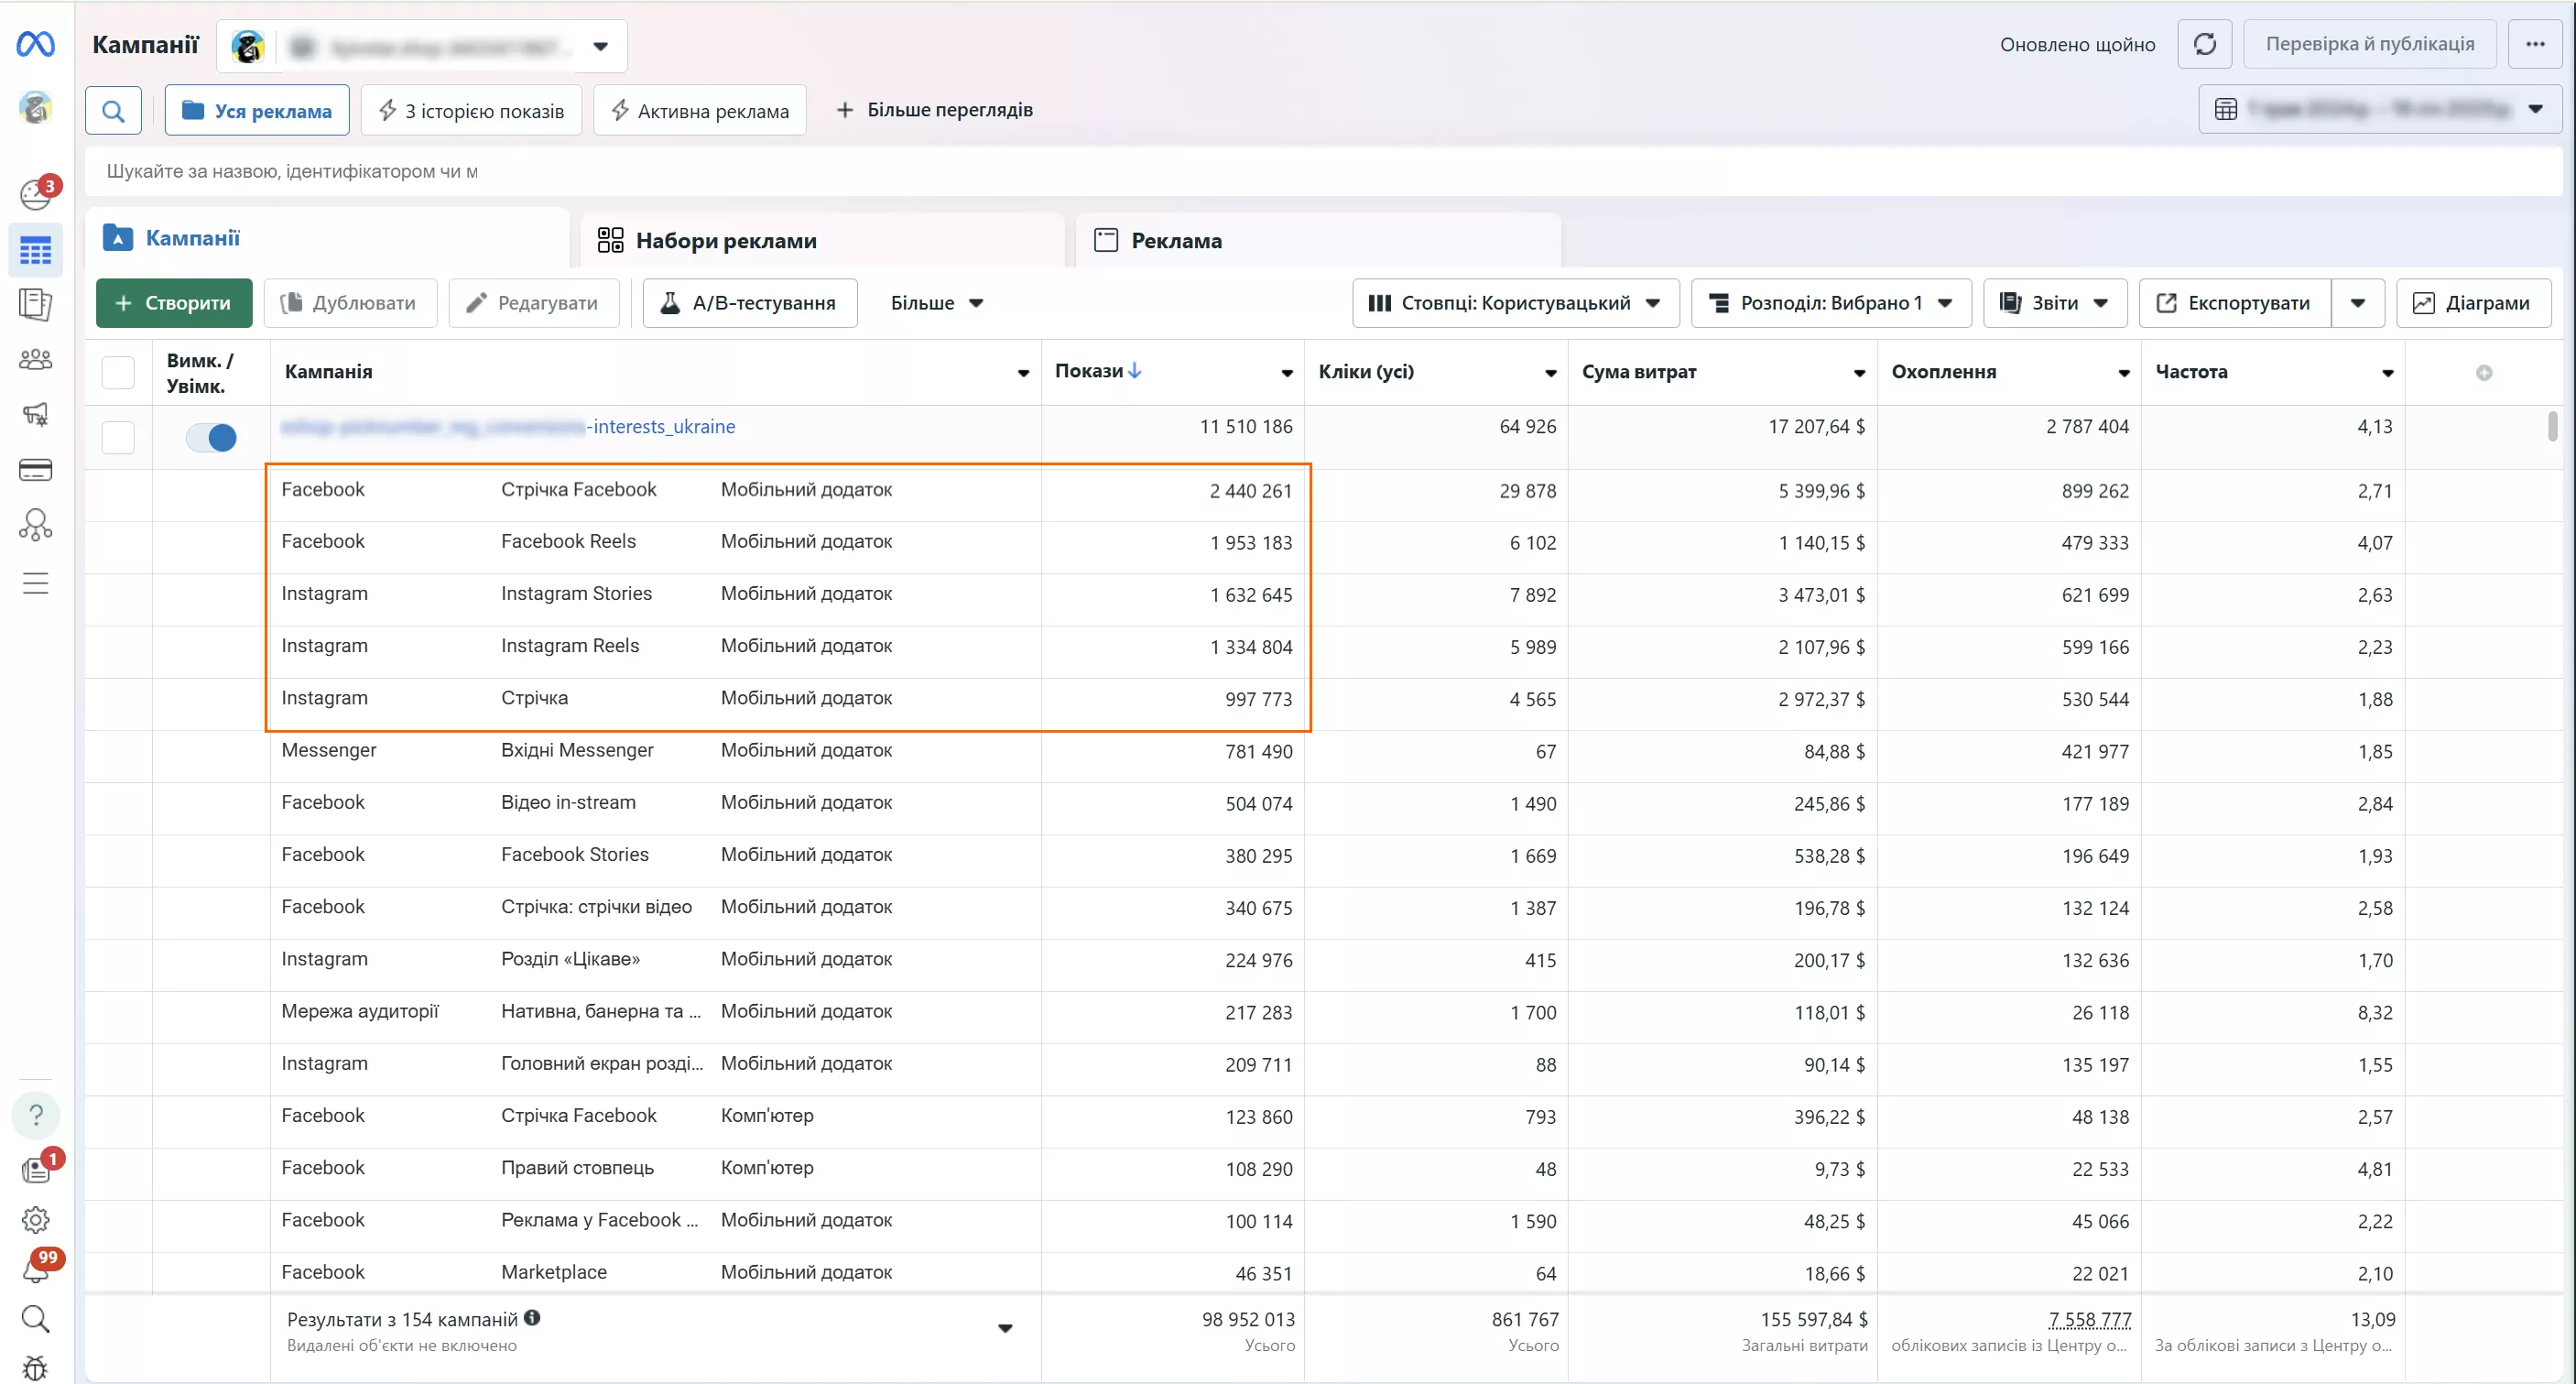Click the info icon next to results summary
This screenshot has height=1384, width=2576.
click(x=532, y=1318)
